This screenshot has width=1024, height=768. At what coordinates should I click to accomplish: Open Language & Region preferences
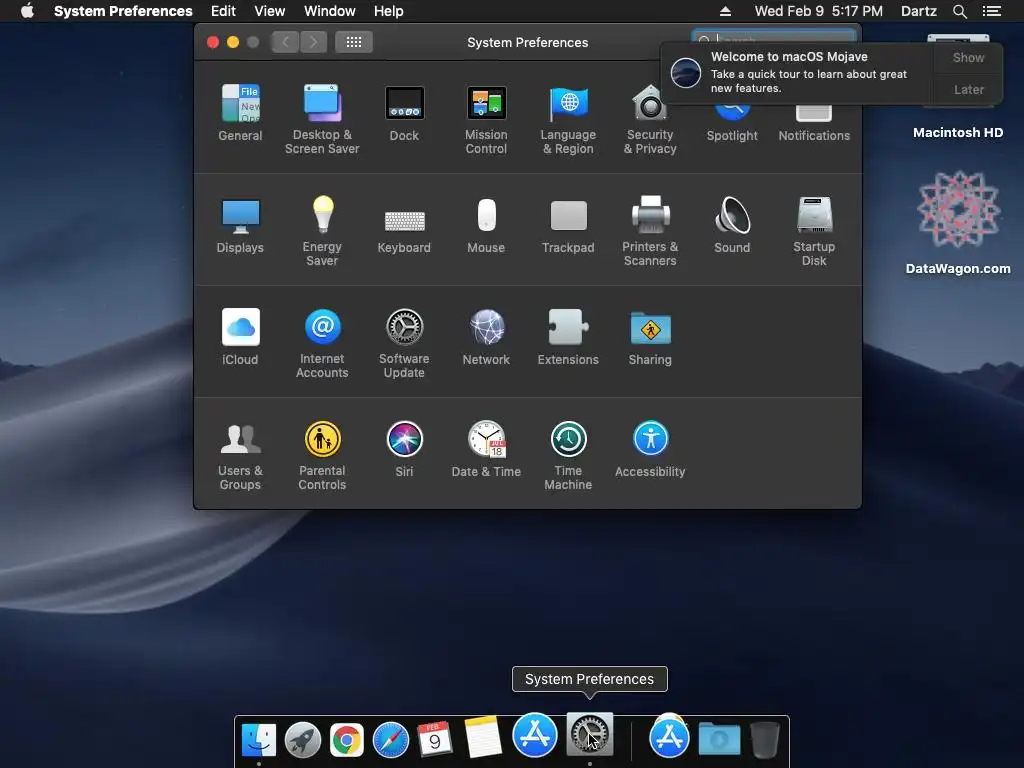pos(568,119)
